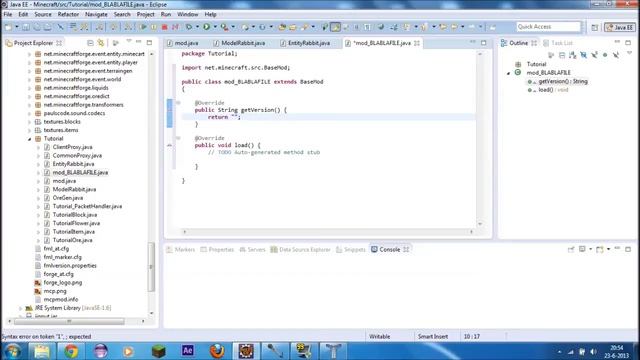The image size is (640, 360).
Task: Click Display Selected Console icon
Action: 582,249
